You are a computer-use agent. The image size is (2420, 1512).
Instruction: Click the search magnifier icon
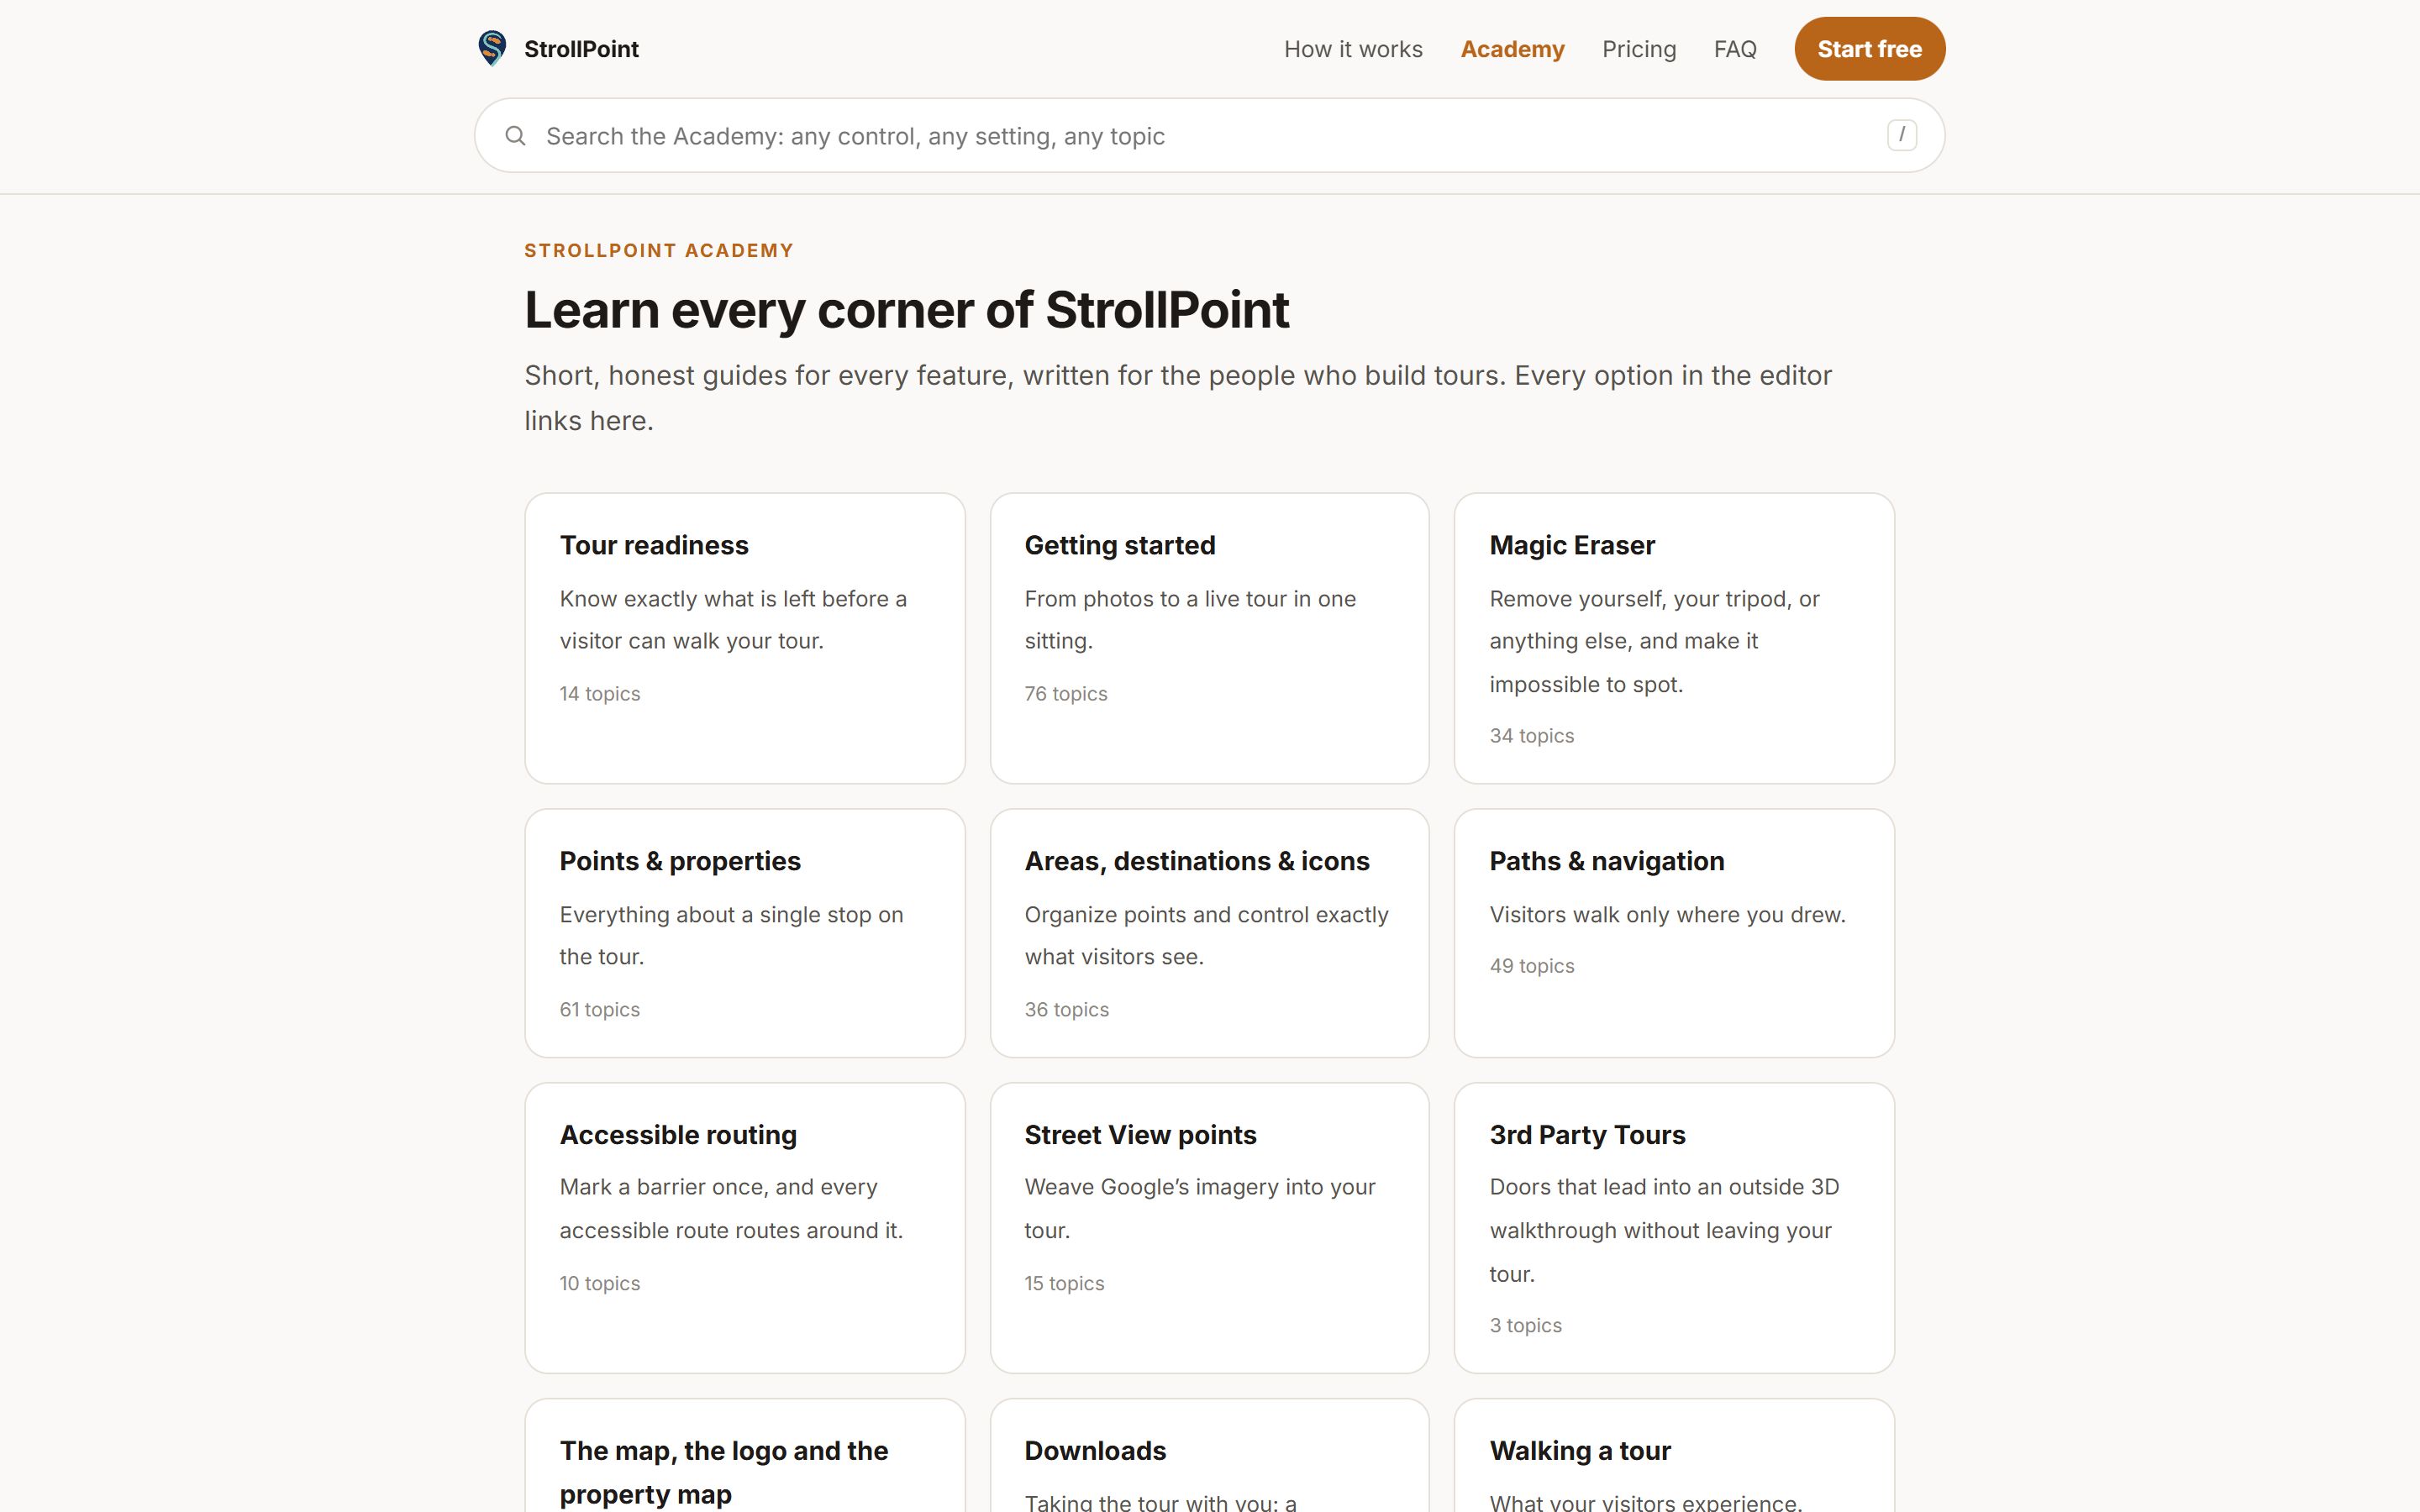[515, 136]
